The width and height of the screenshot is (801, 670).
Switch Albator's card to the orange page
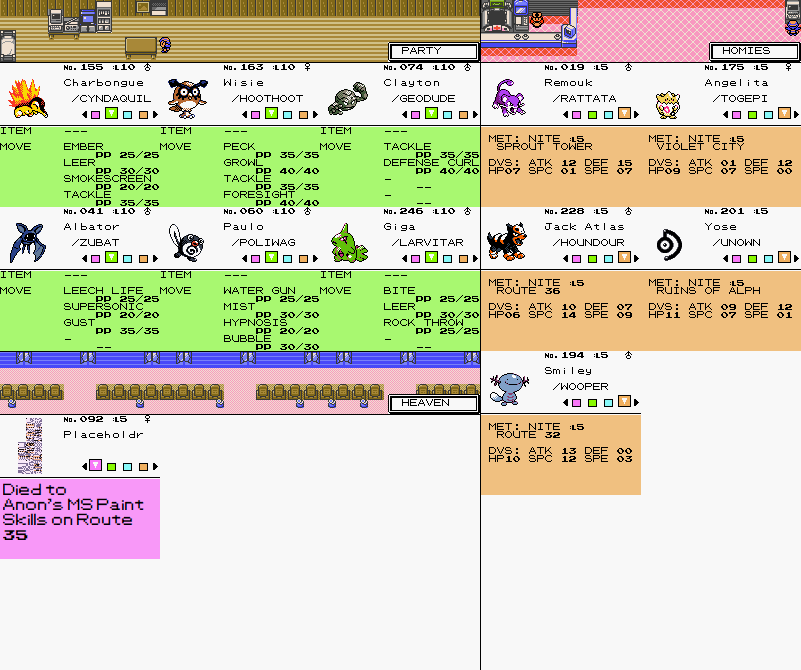coord(144,259)
